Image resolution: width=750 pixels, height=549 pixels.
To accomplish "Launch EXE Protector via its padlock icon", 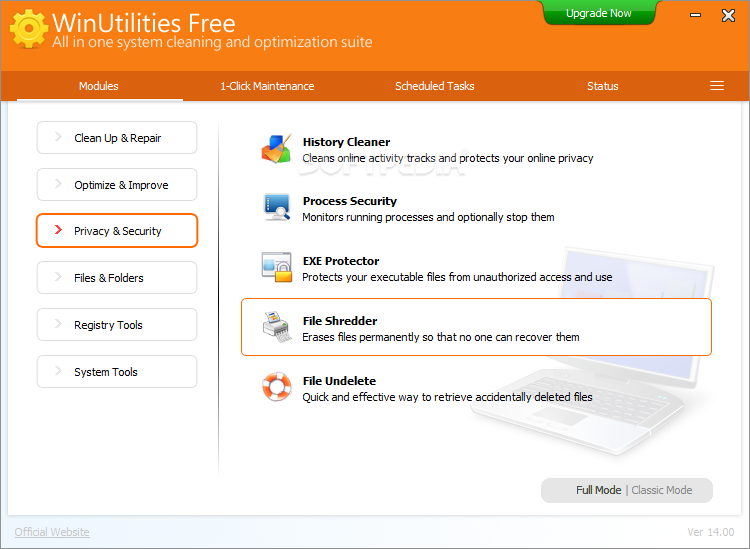I will [276, 267].
